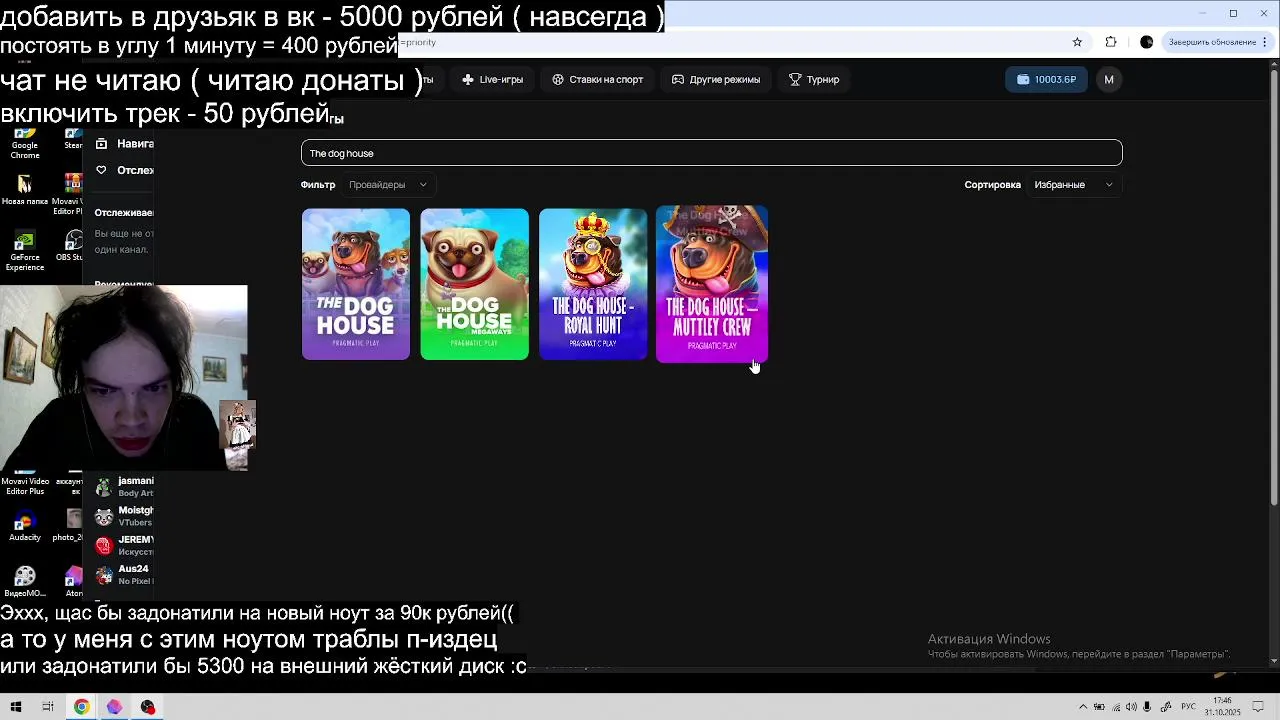Open volume control in system tray

[1132, 707]
